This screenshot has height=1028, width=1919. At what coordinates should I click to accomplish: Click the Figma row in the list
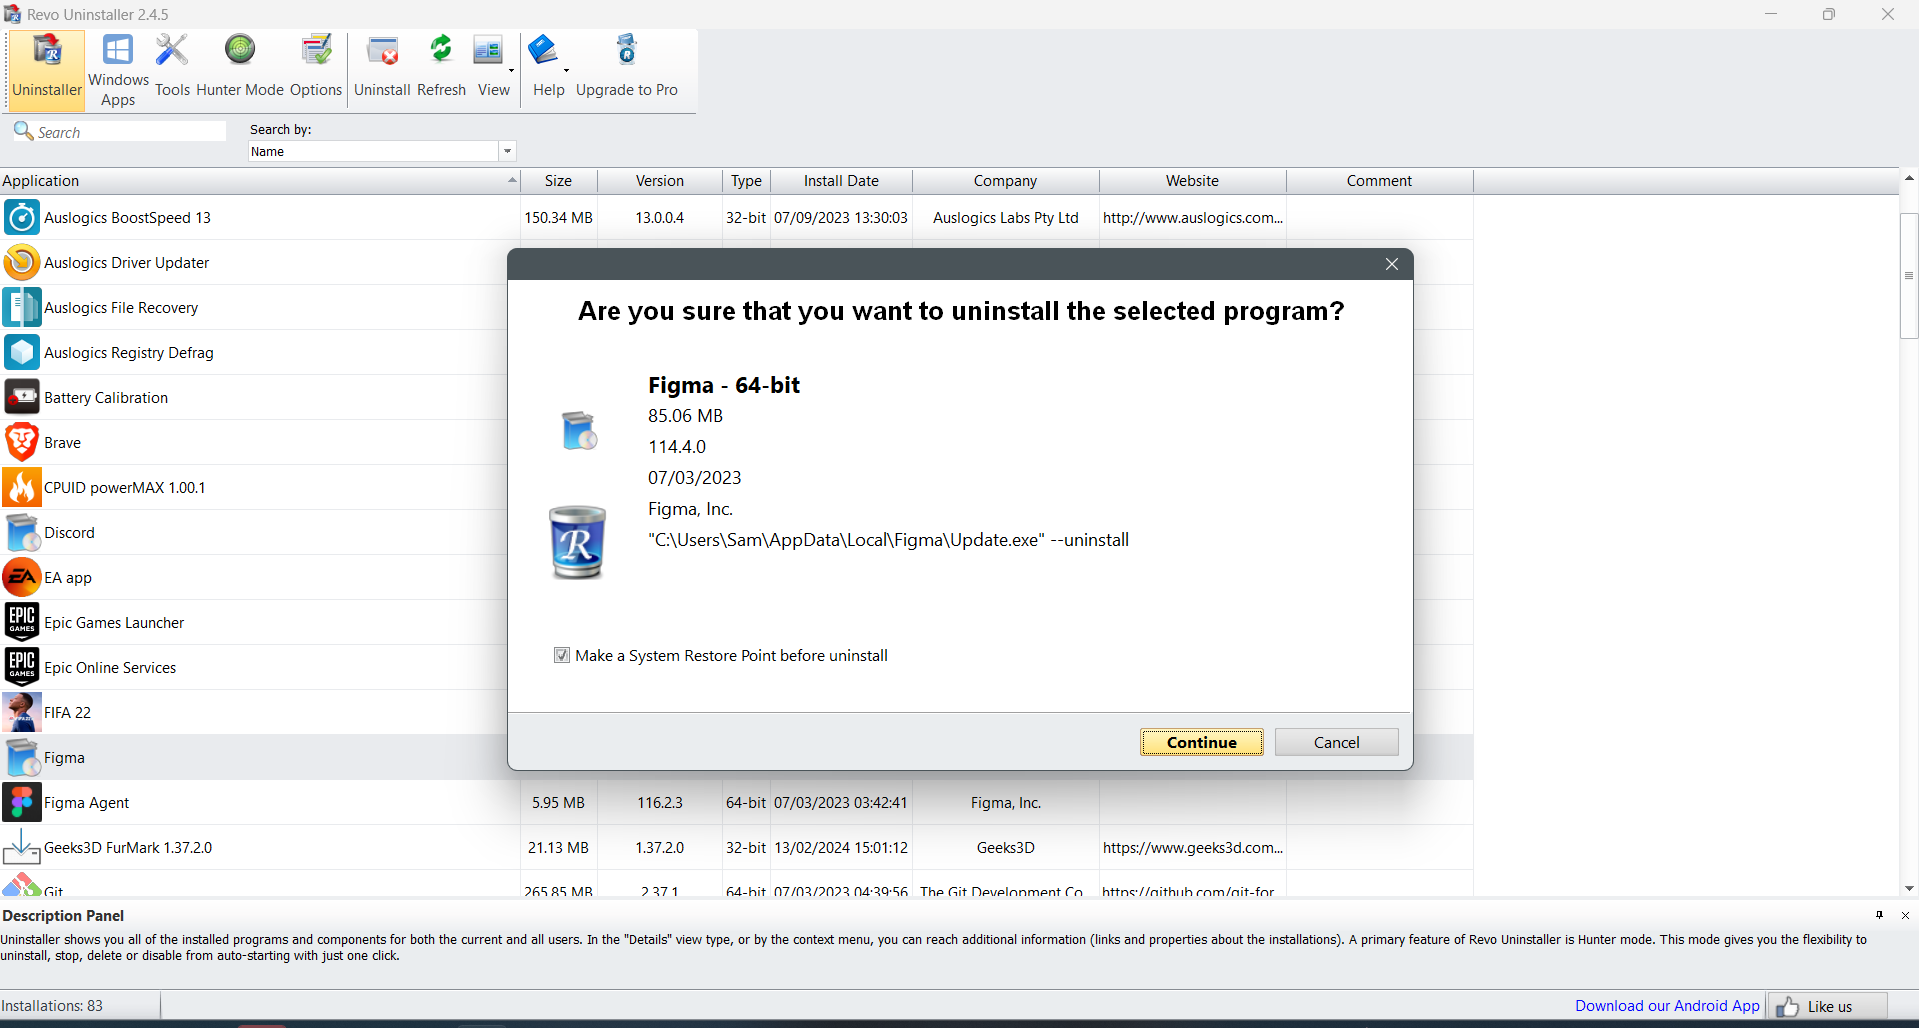[x=254, y=757]
